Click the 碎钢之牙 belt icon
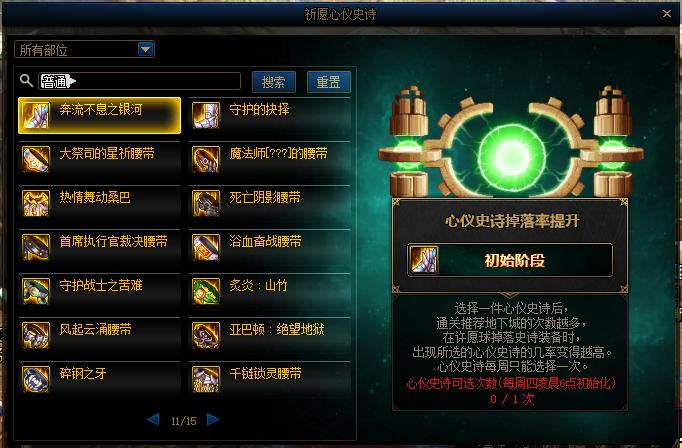The width and height of the screenshot is (682, 448). click(x=36, y=379)
